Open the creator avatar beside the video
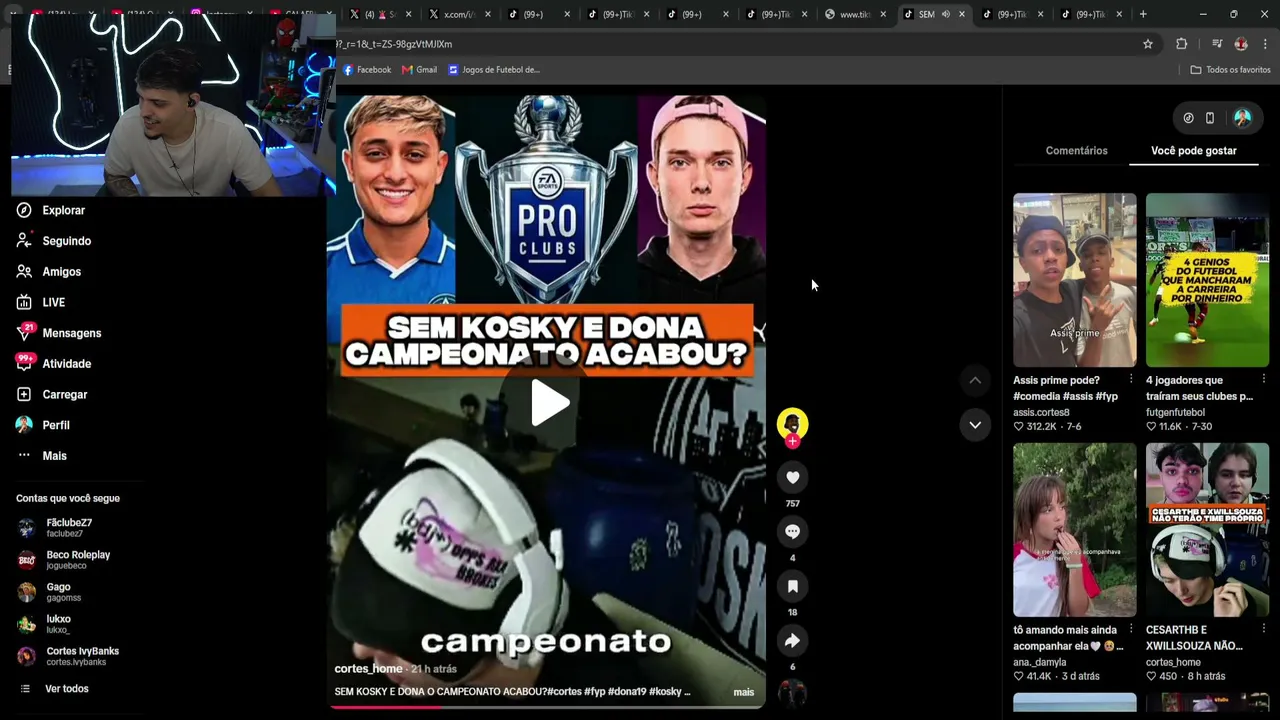This screenshot has width=1280, height=720. [792, 423]
